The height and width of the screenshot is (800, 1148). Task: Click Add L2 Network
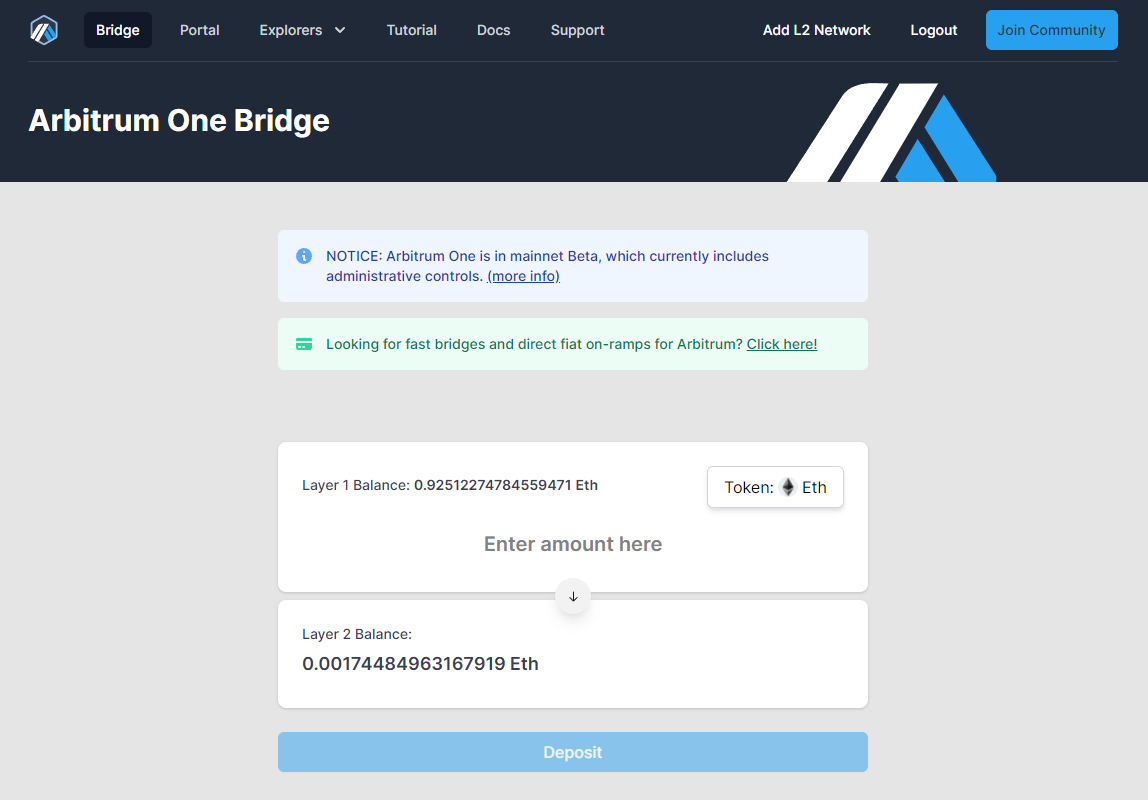tap(816, 30)
